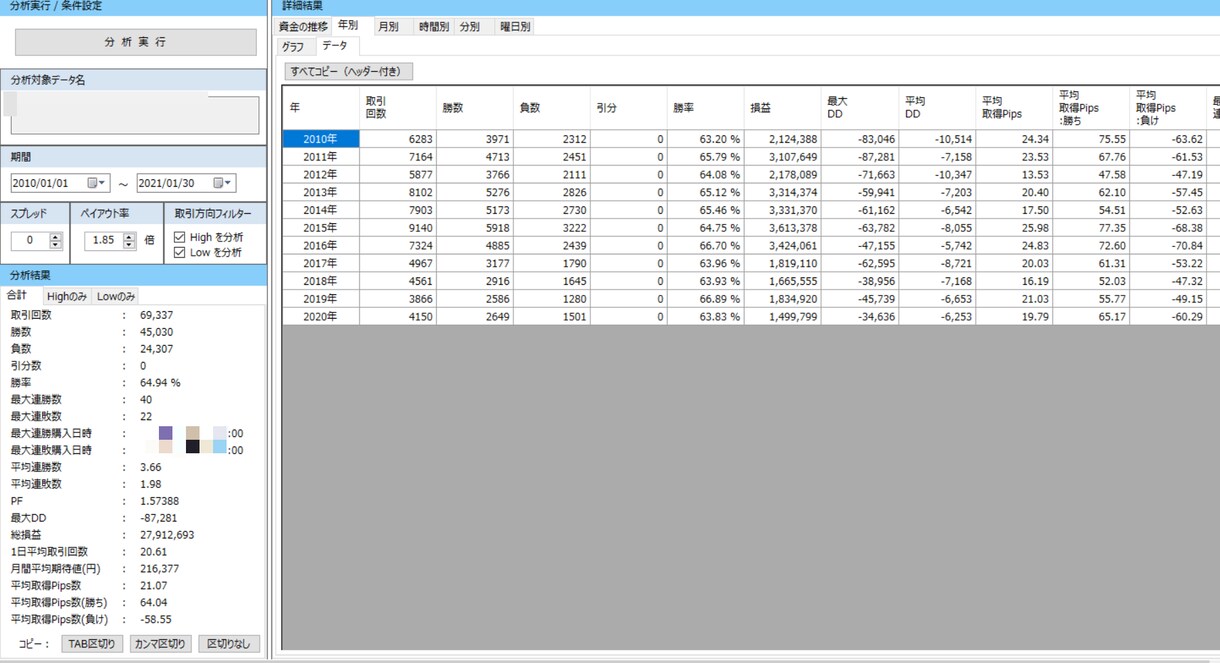Screen dimensions: 1220x663
Task: Open the 時間別 tab
Action: pos(433,27)
